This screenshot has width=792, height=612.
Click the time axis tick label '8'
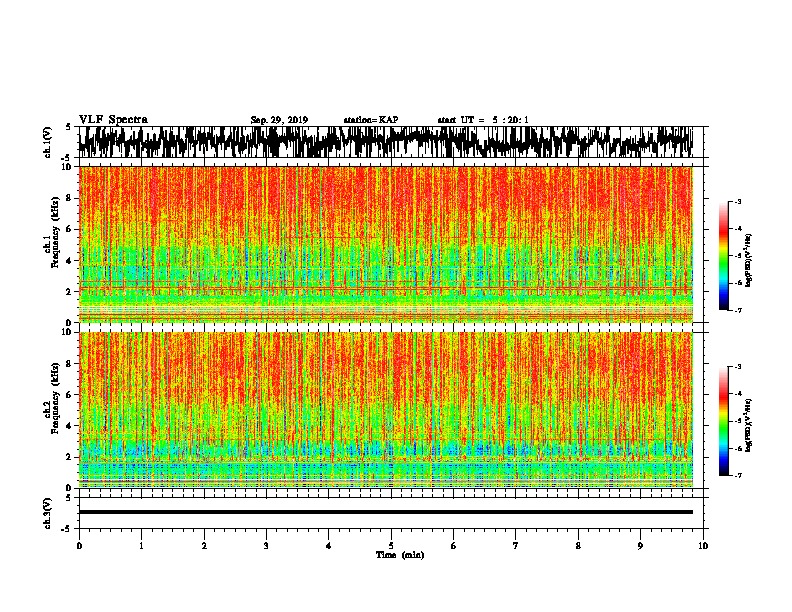tap(578, 546)
